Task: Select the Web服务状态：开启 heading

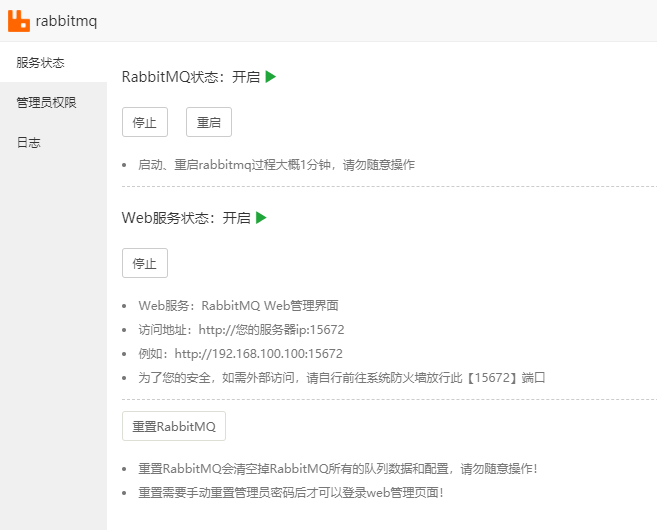Action: pos(186,218)
